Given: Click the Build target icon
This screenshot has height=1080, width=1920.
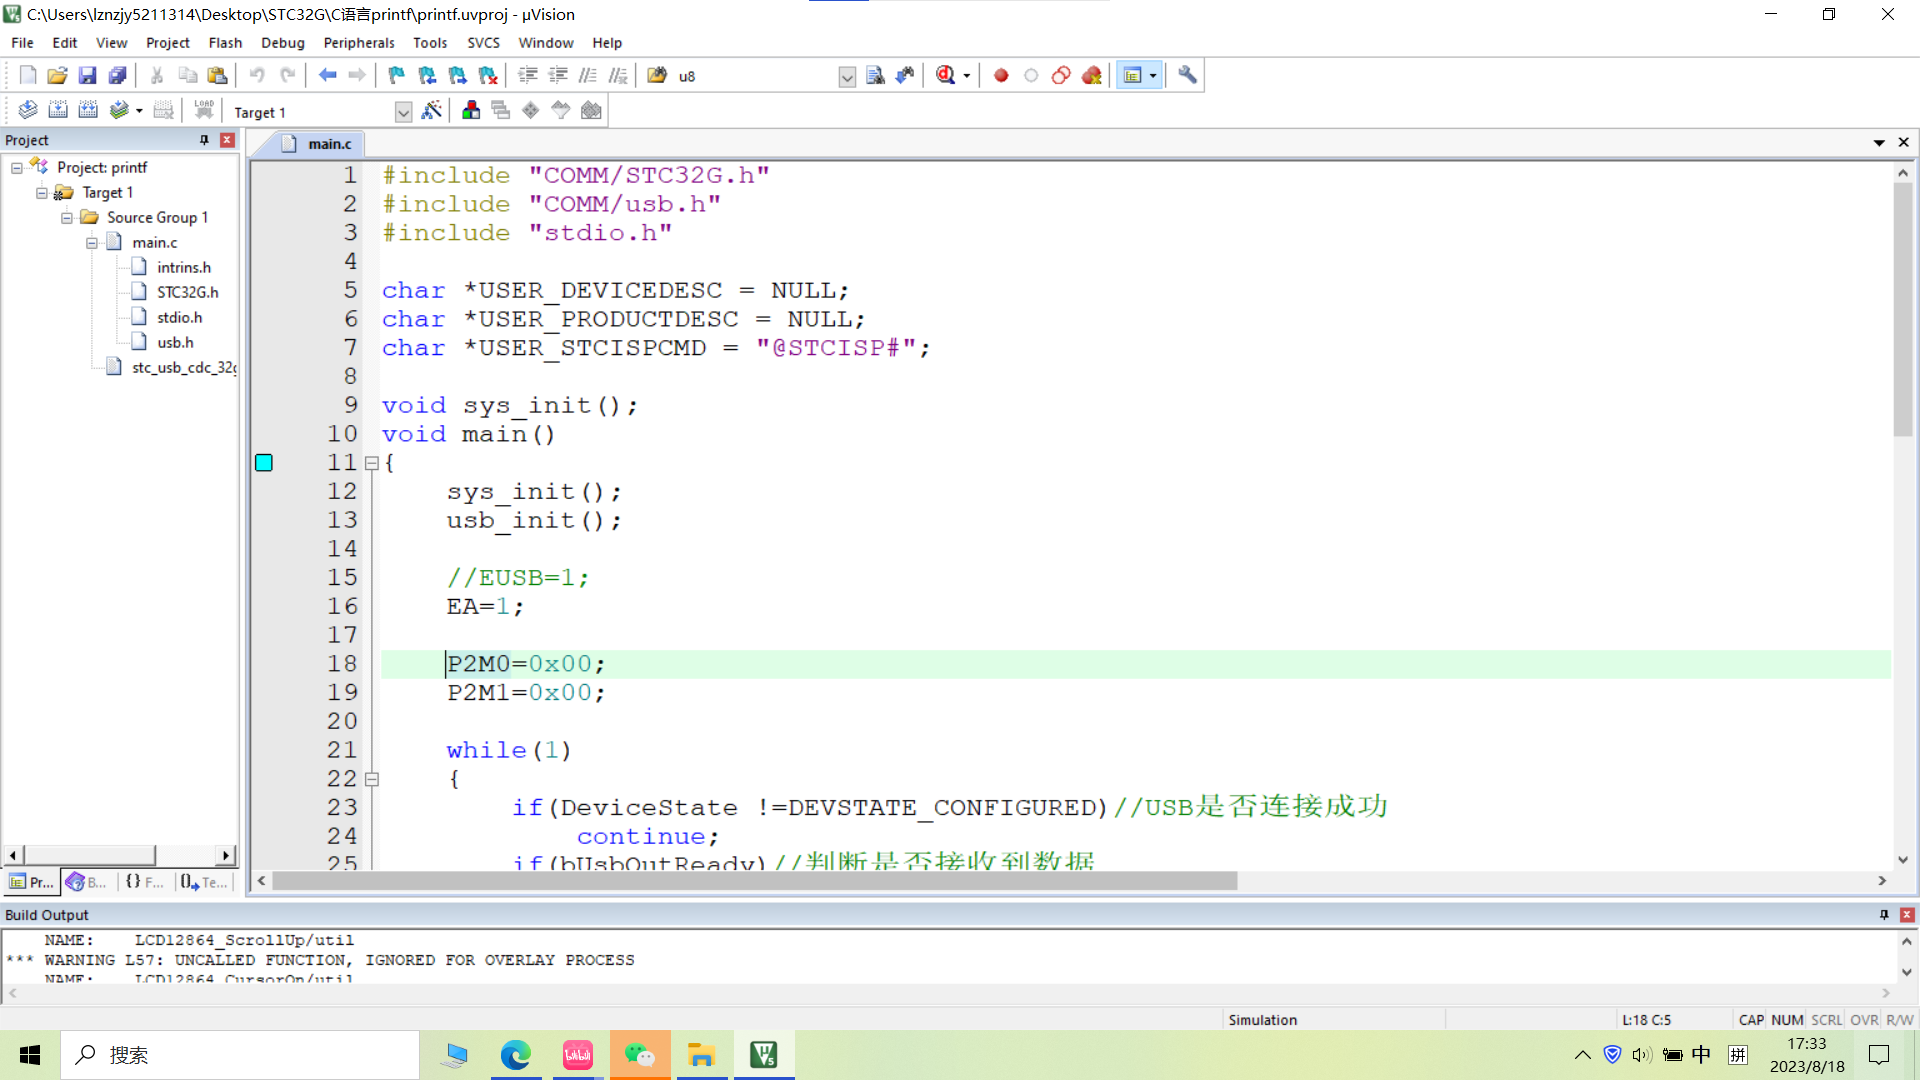Looking at the screenshot, I should point(58,110).
